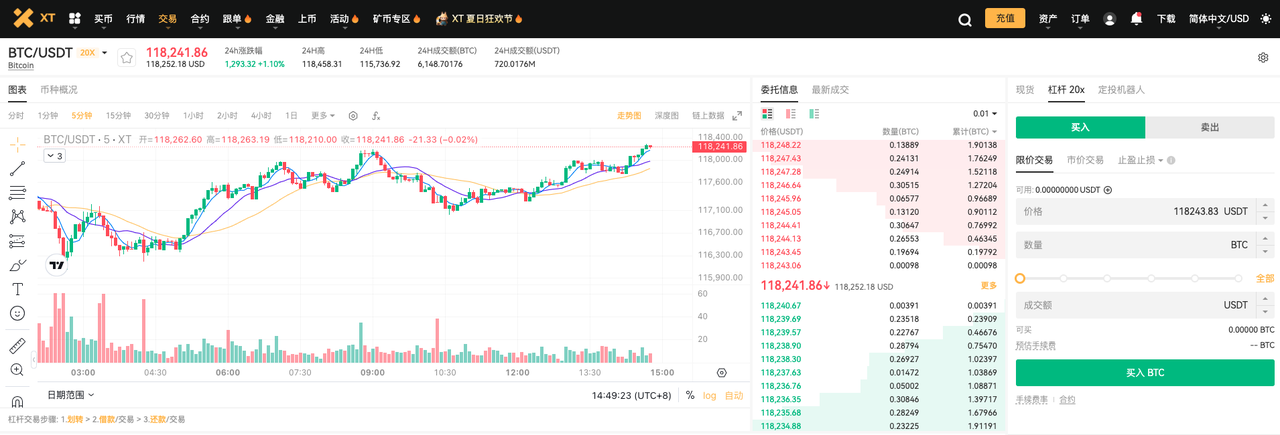Open the 简体中文/USD language dropdown
The image size is (1280, 435).
[x=1219, y=19]
